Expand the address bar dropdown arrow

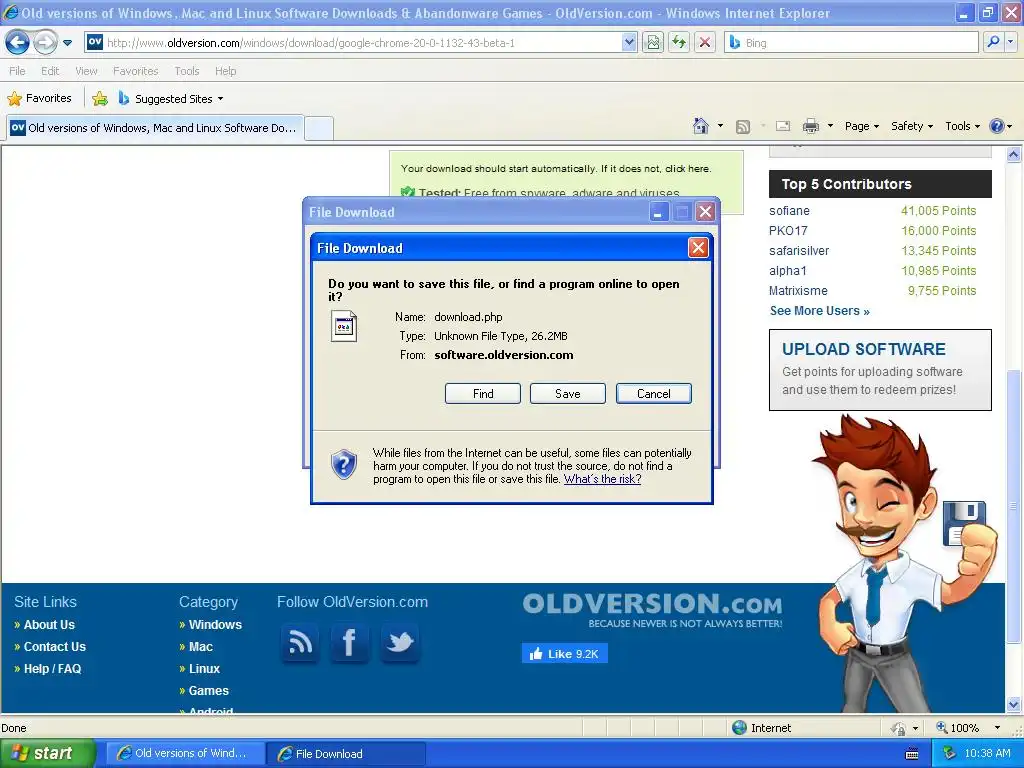629,43
